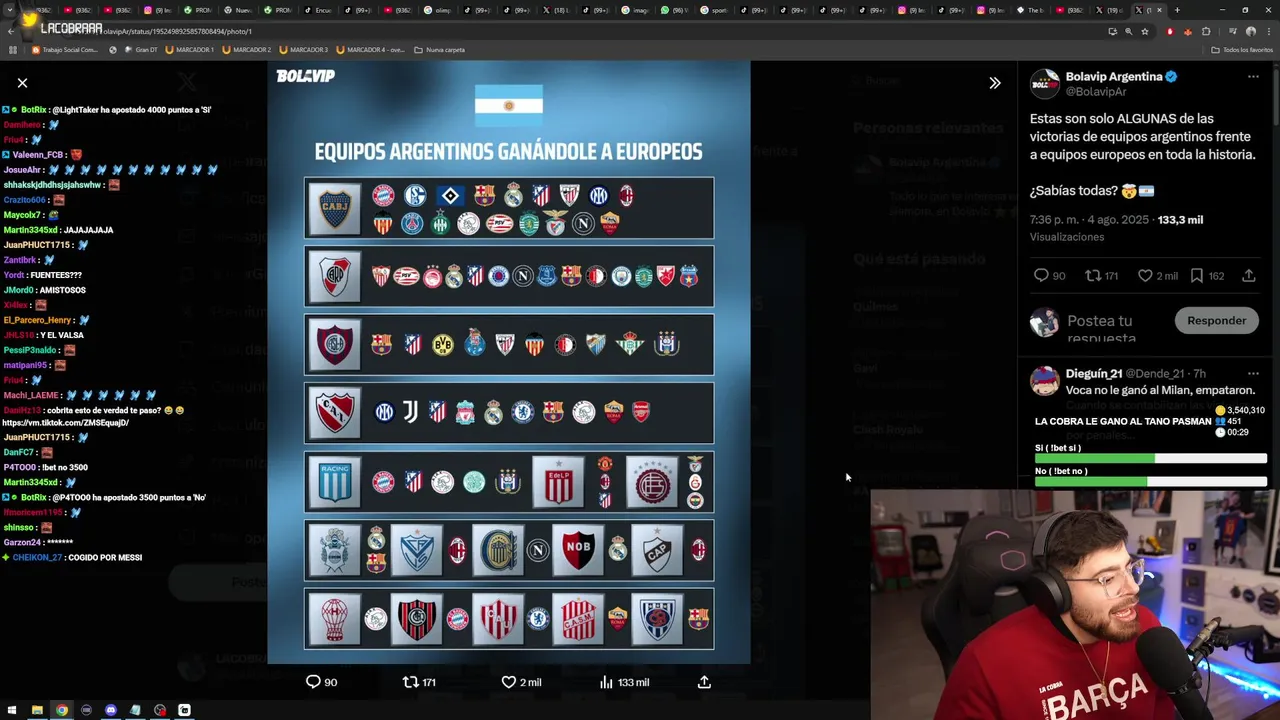Click the blue verified badge next to Bolavip Argentina

(x=1171, y=77)
